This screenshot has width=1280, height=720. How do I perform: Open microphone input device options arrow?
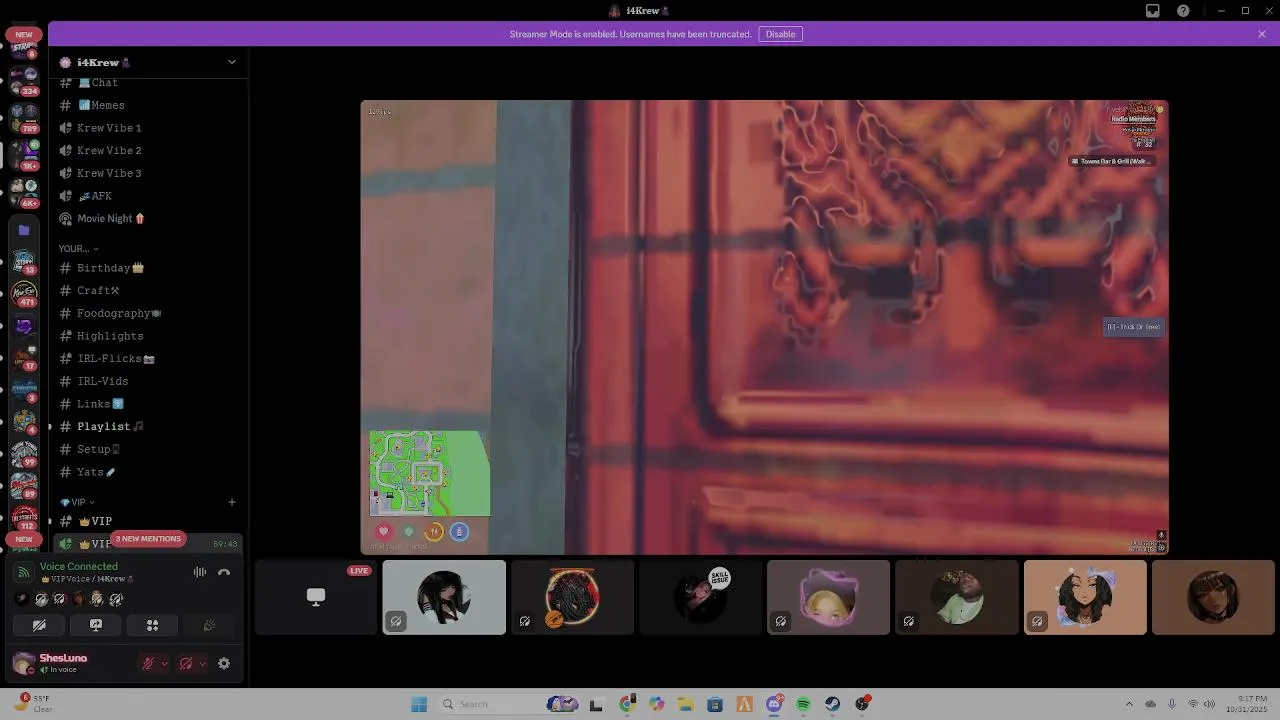tap(164, 663)
